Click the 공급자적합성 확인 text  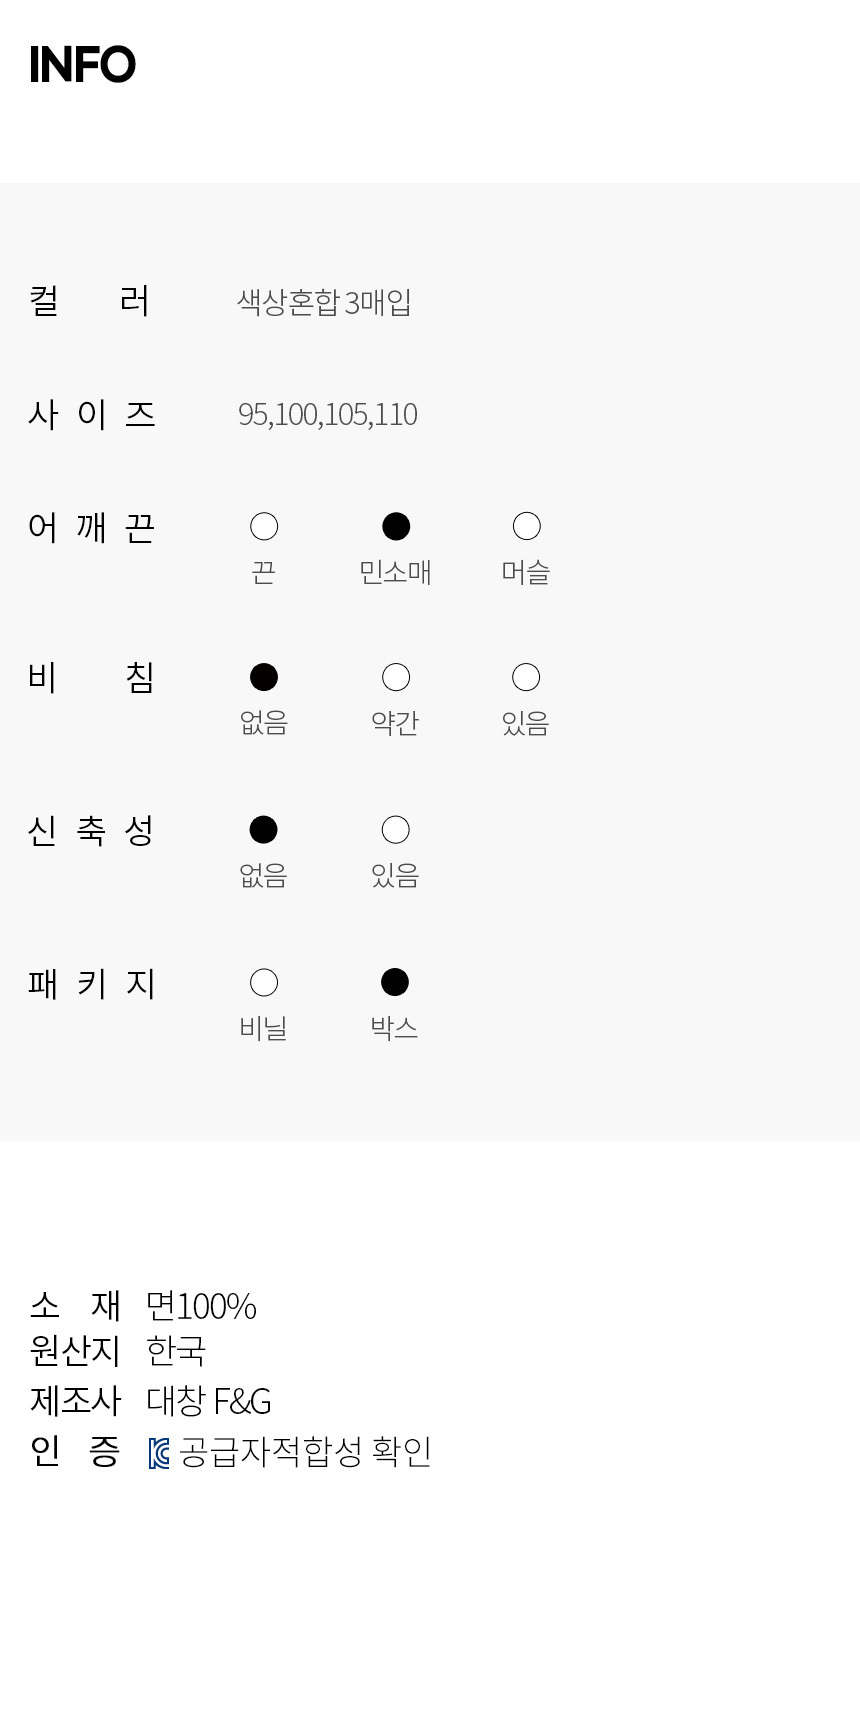click(305, 1452)
